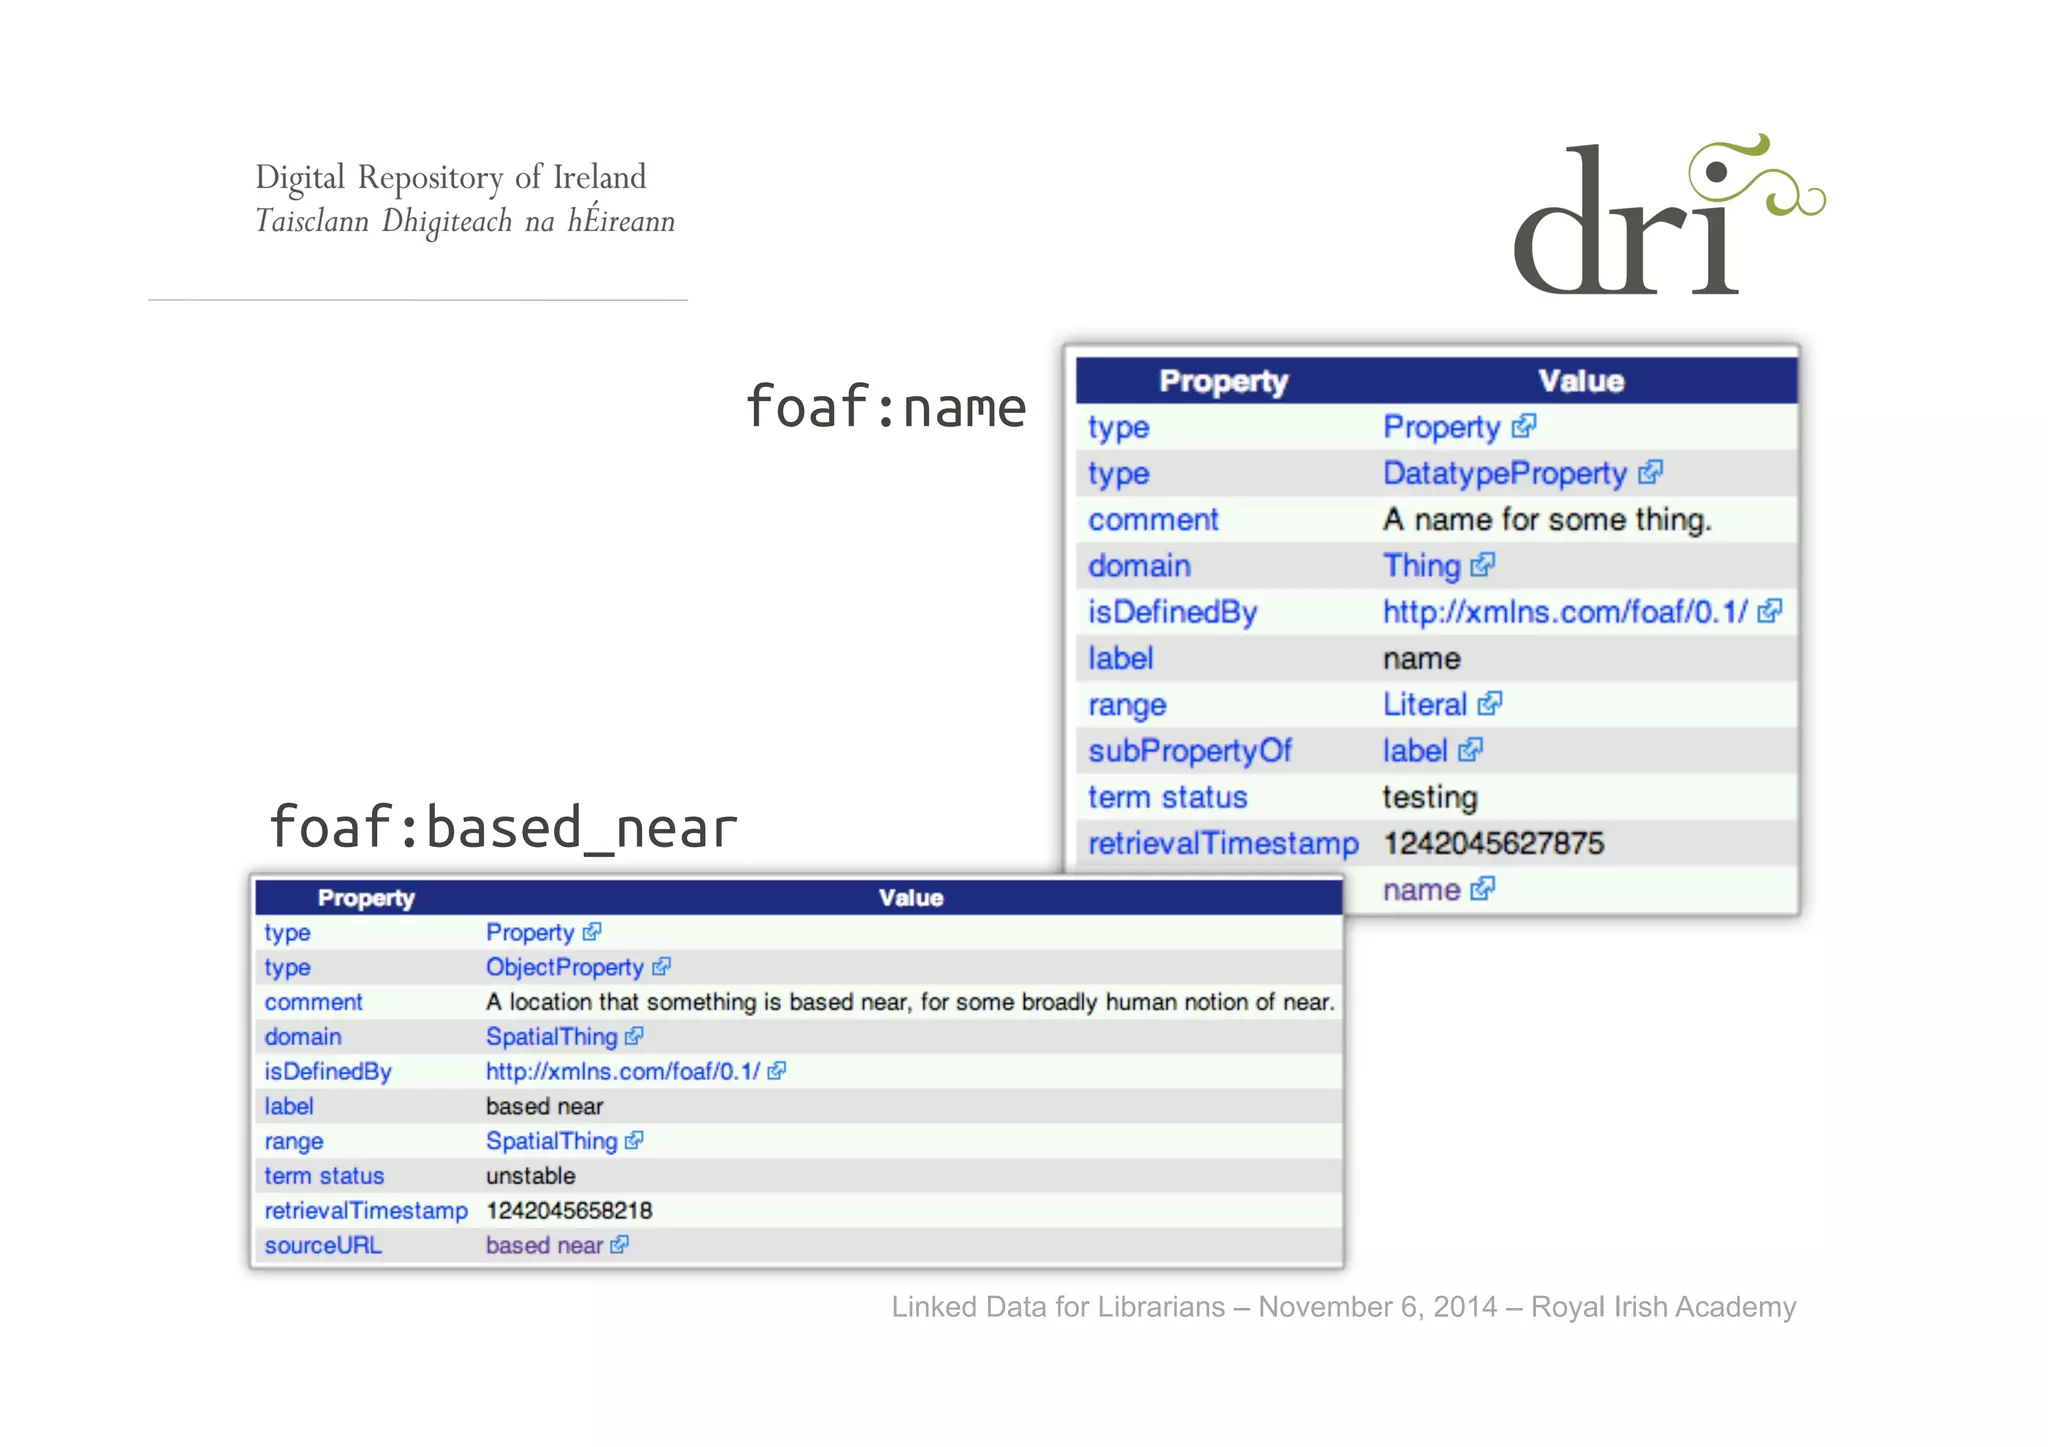Screen dimensions: 2048x1447
Task: Open the SpatialThing domain link
Action: 552,1037
